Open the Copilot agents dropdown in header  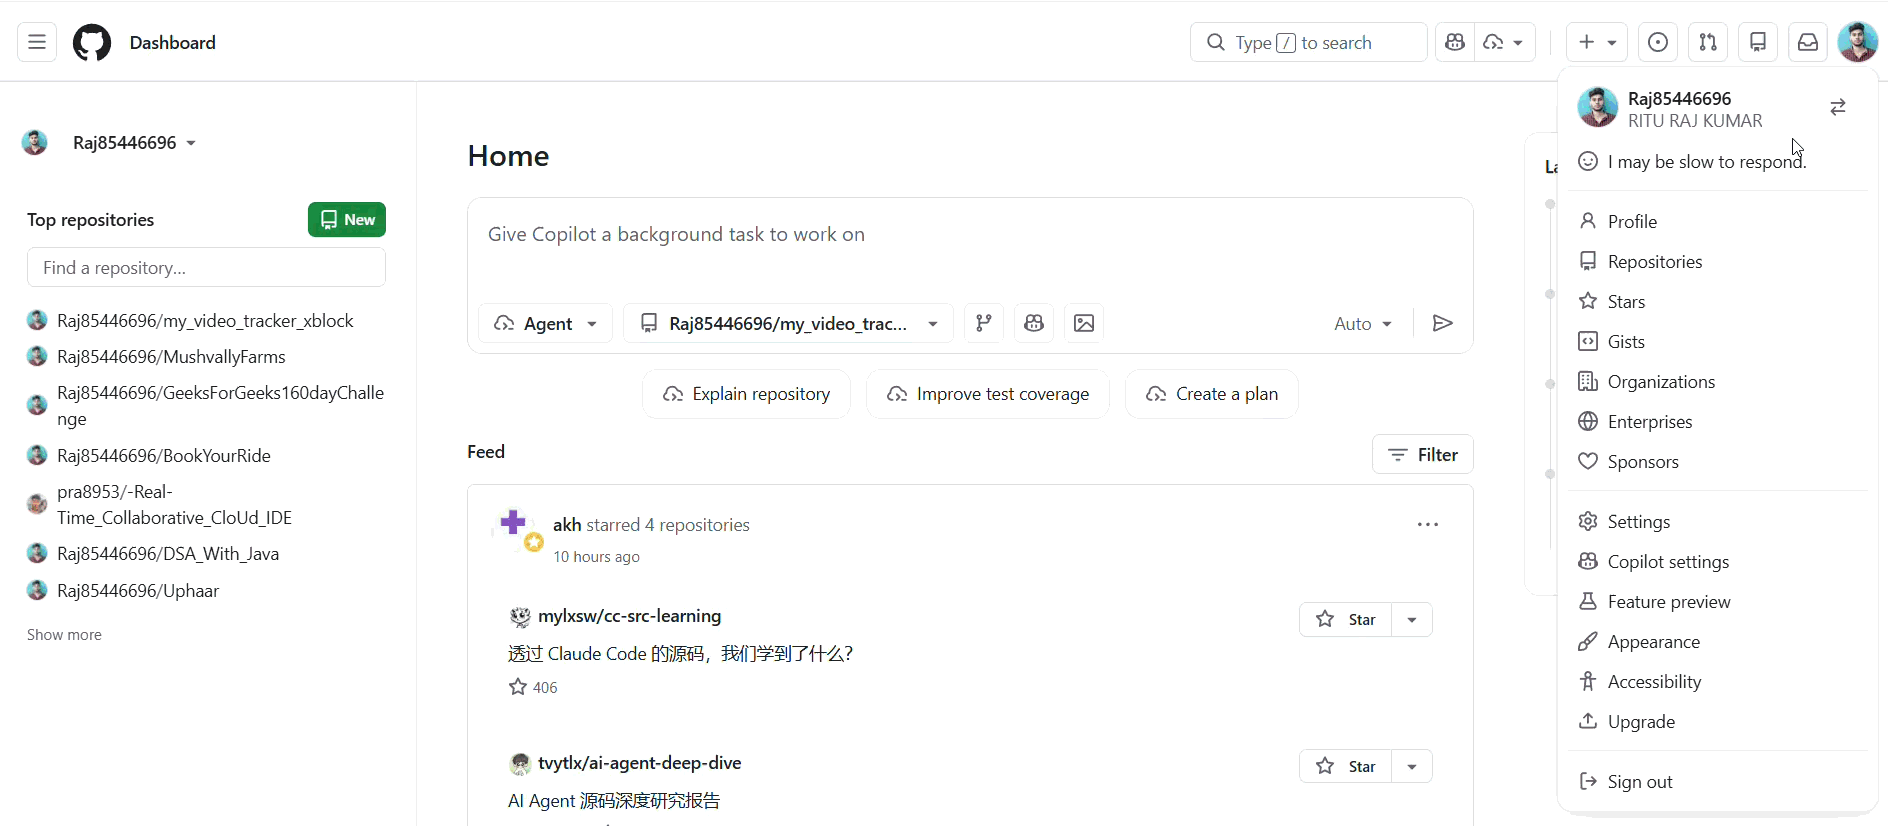[1504, 42]
